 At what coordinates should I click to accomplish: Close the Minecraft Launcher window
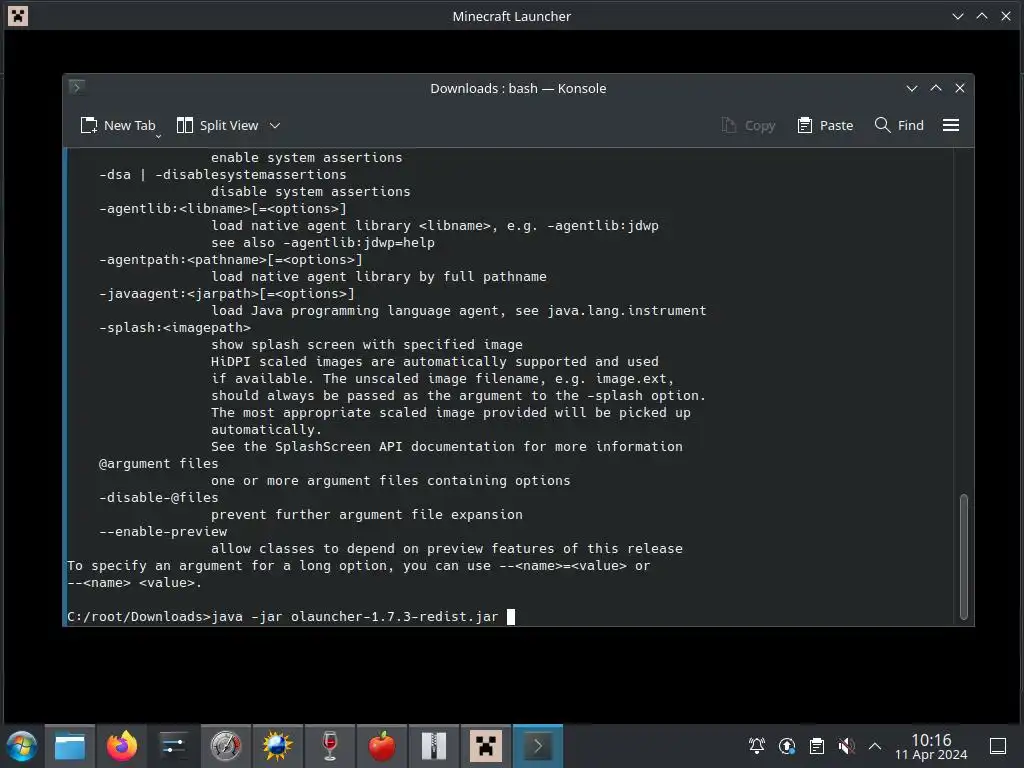coord(1006,16)
